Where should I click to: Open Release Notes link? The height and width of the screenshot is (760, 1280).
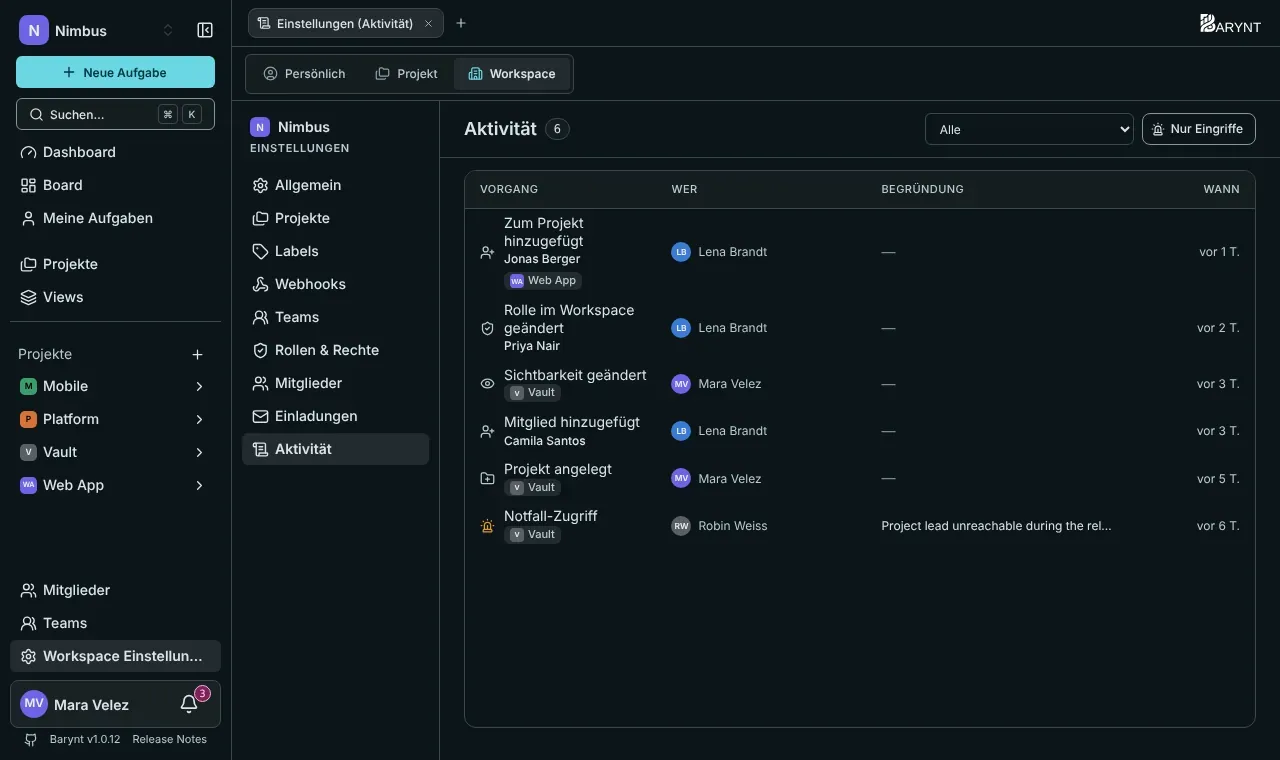pos(169,739)
